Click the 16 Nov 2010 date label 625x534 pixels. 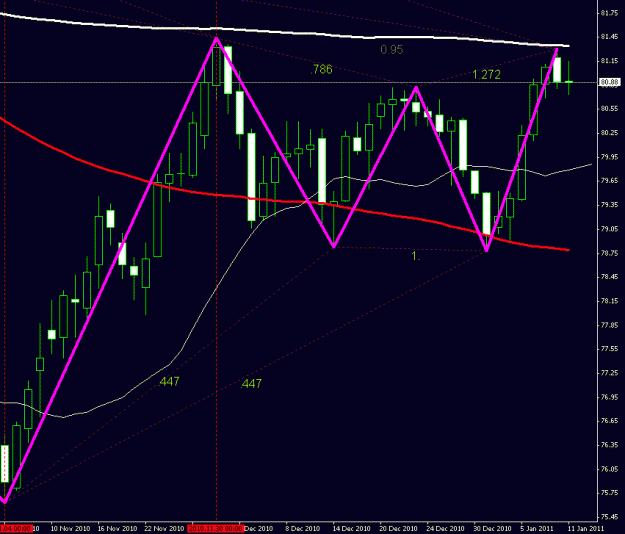[117, 529]
